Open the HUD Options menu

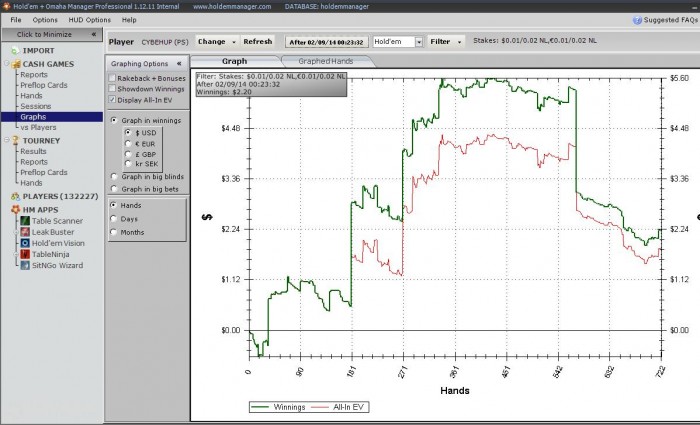click(x=89, y=20)
